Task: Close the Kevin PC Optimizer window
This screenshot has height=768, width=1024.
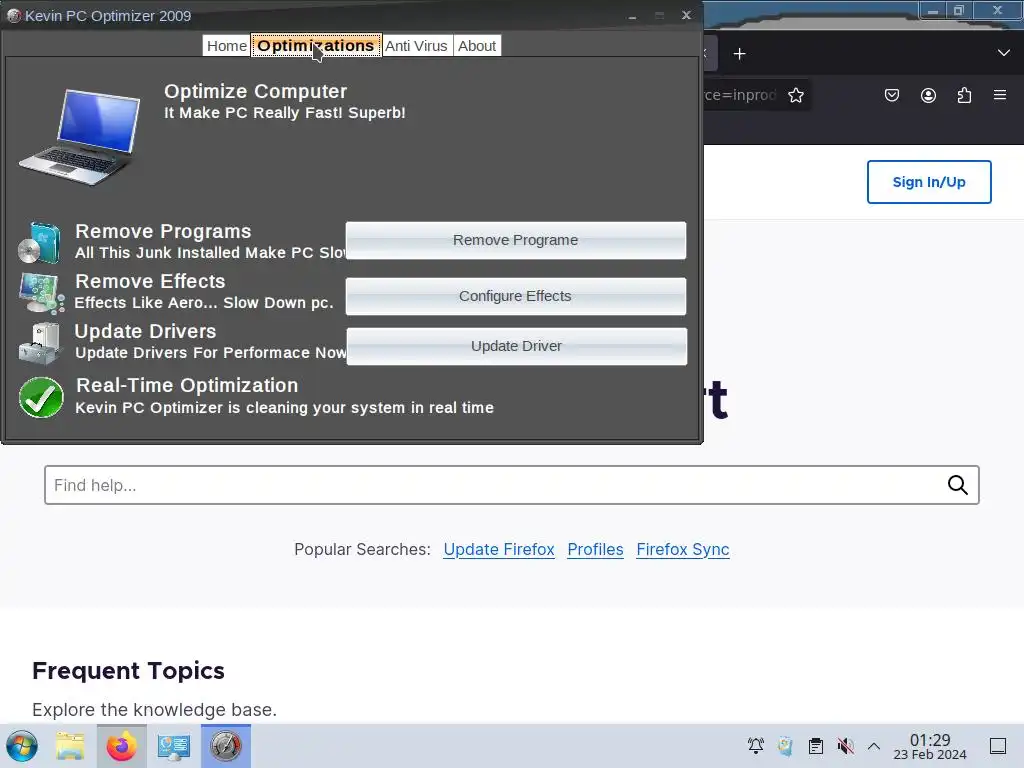Action: (686, 15)
